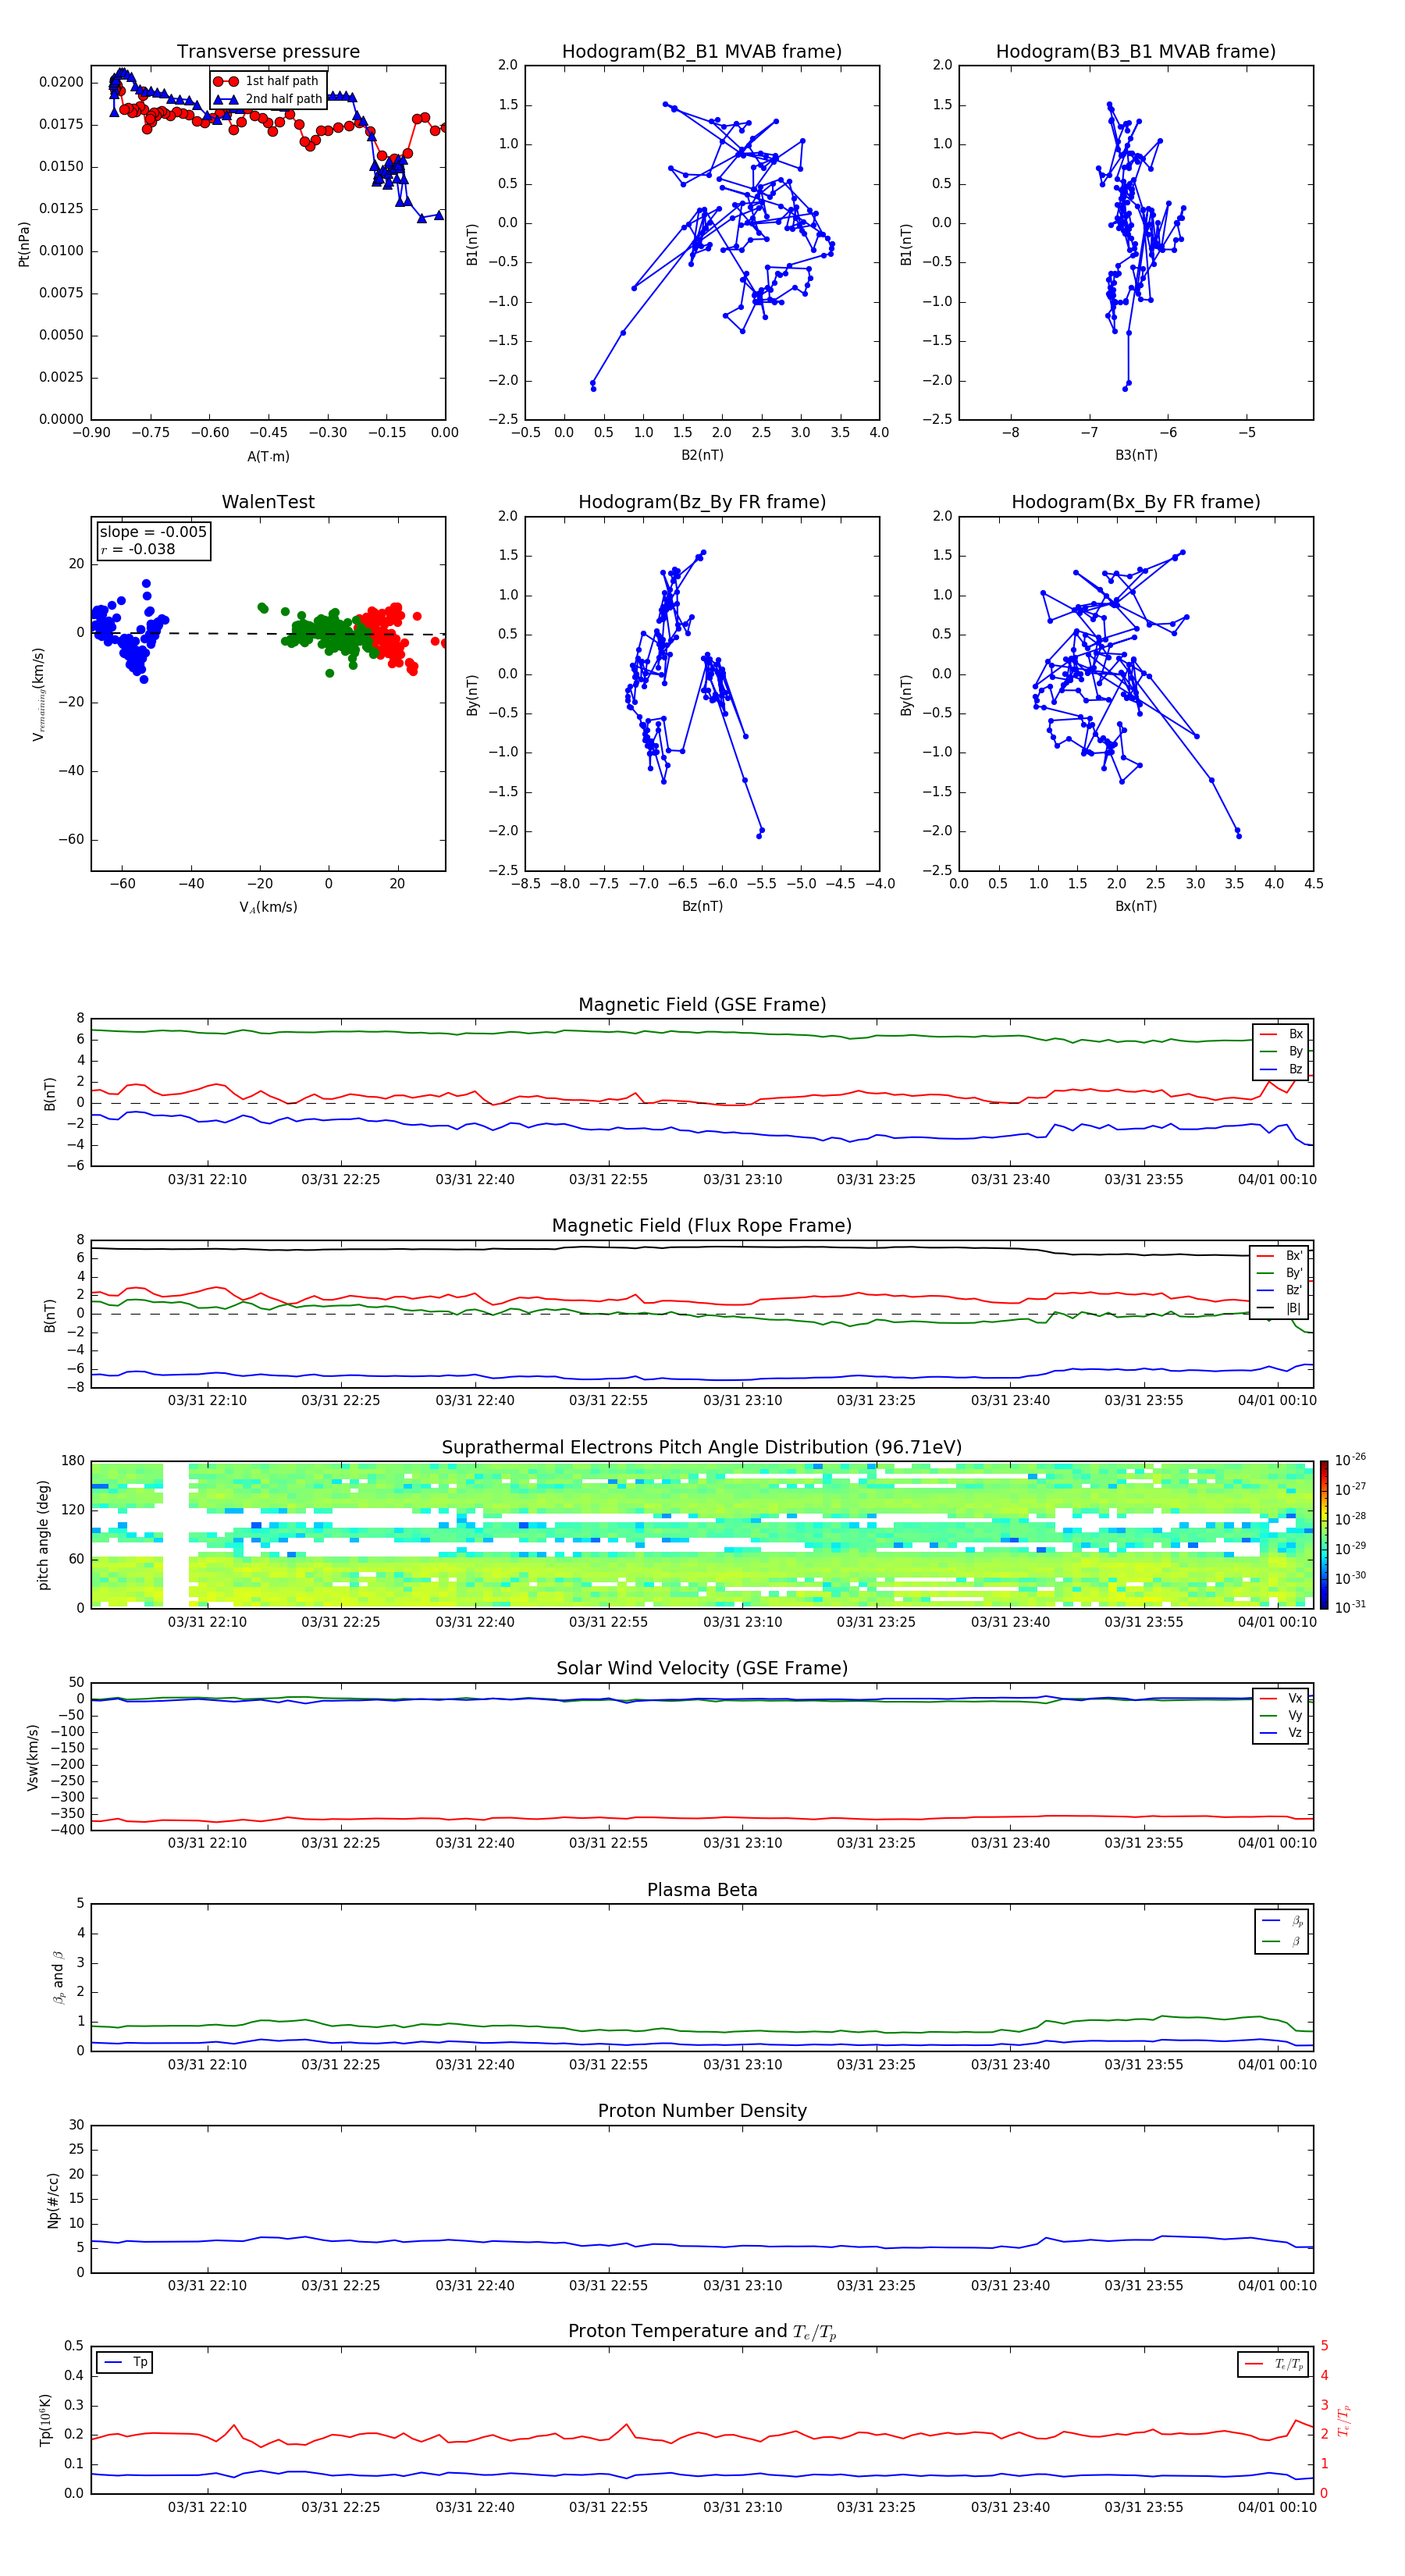The width and height of the screenshot is (1405, 2576).
Task: Click the "1st half path" legend entry
Action: click(267, 81)
